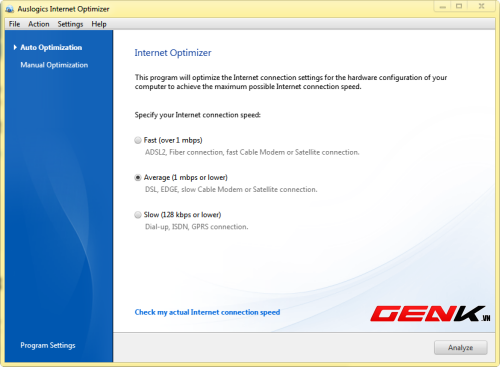The width and height of the screenshot is (500, 367).
Task: Select the Fast (over 1 mbps) option
Action: [138, 140]
